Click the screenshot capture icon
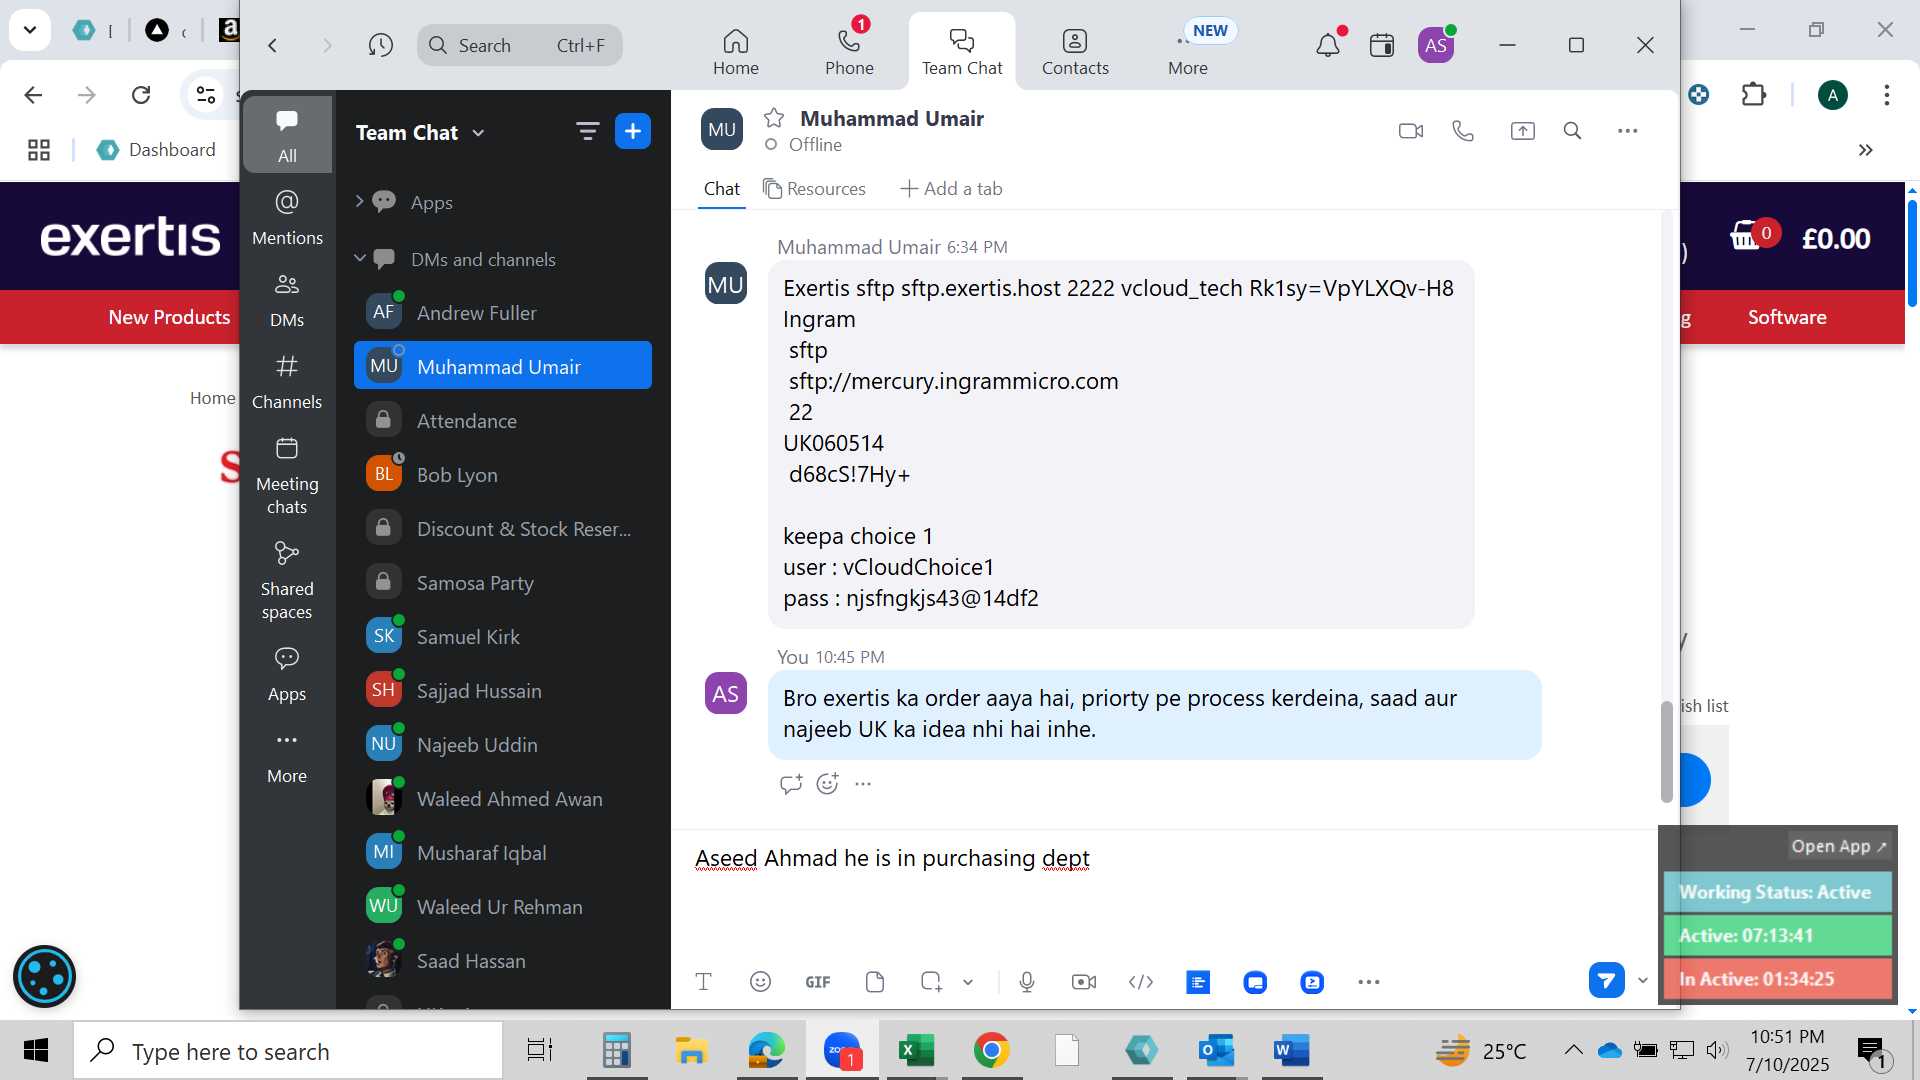 (931, 982)
